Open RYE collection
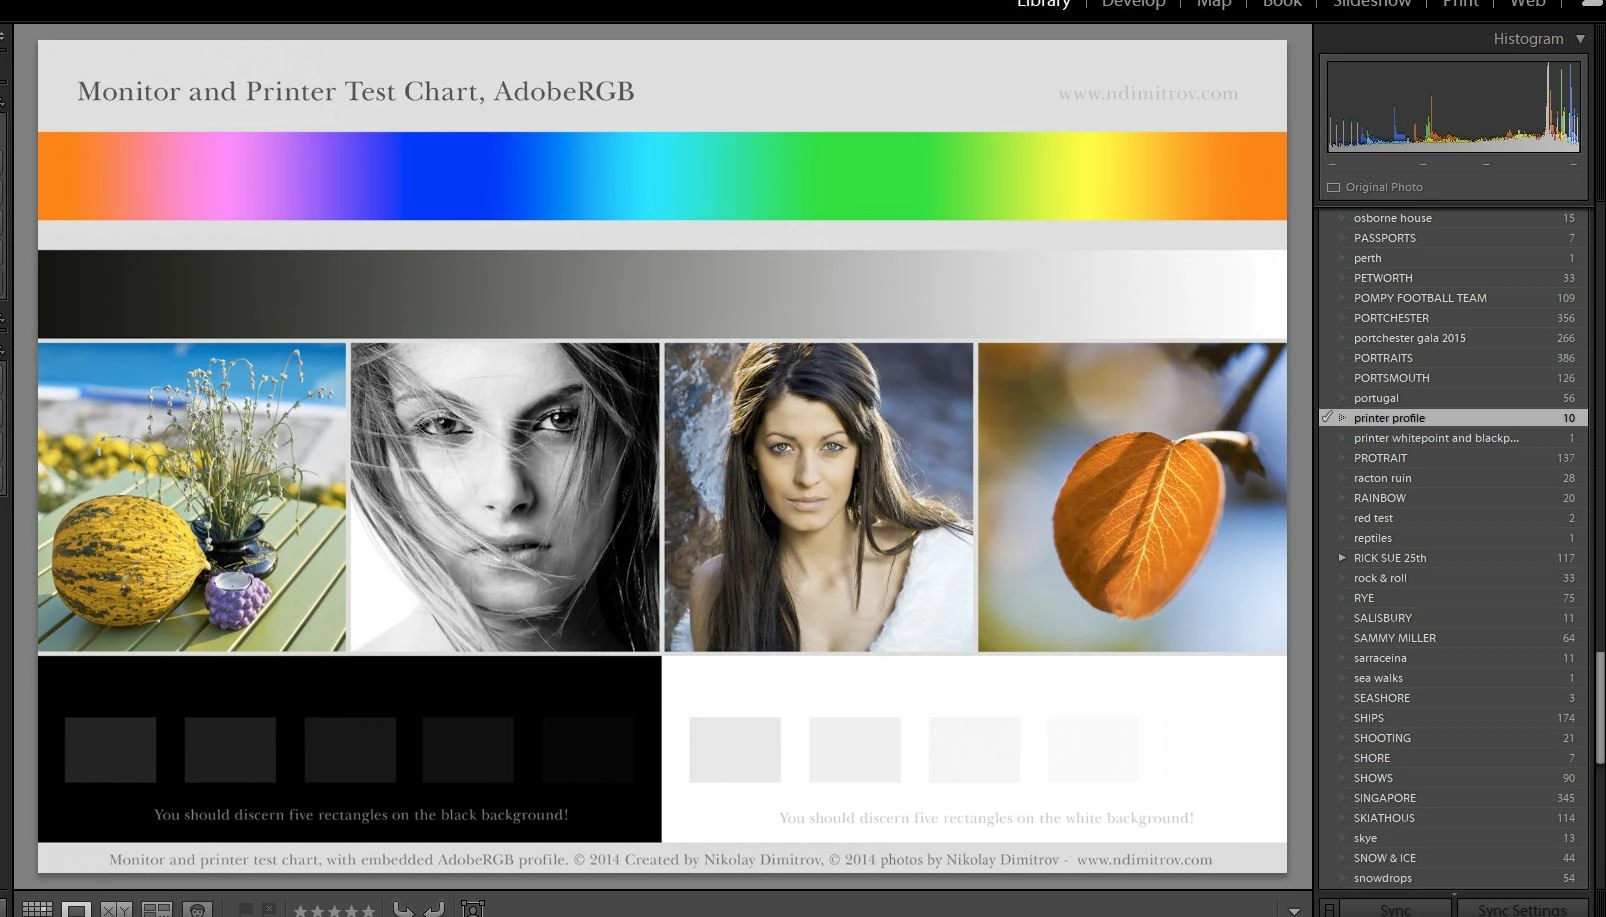Screen dimensions: 1606x917 click(1453, 598)
